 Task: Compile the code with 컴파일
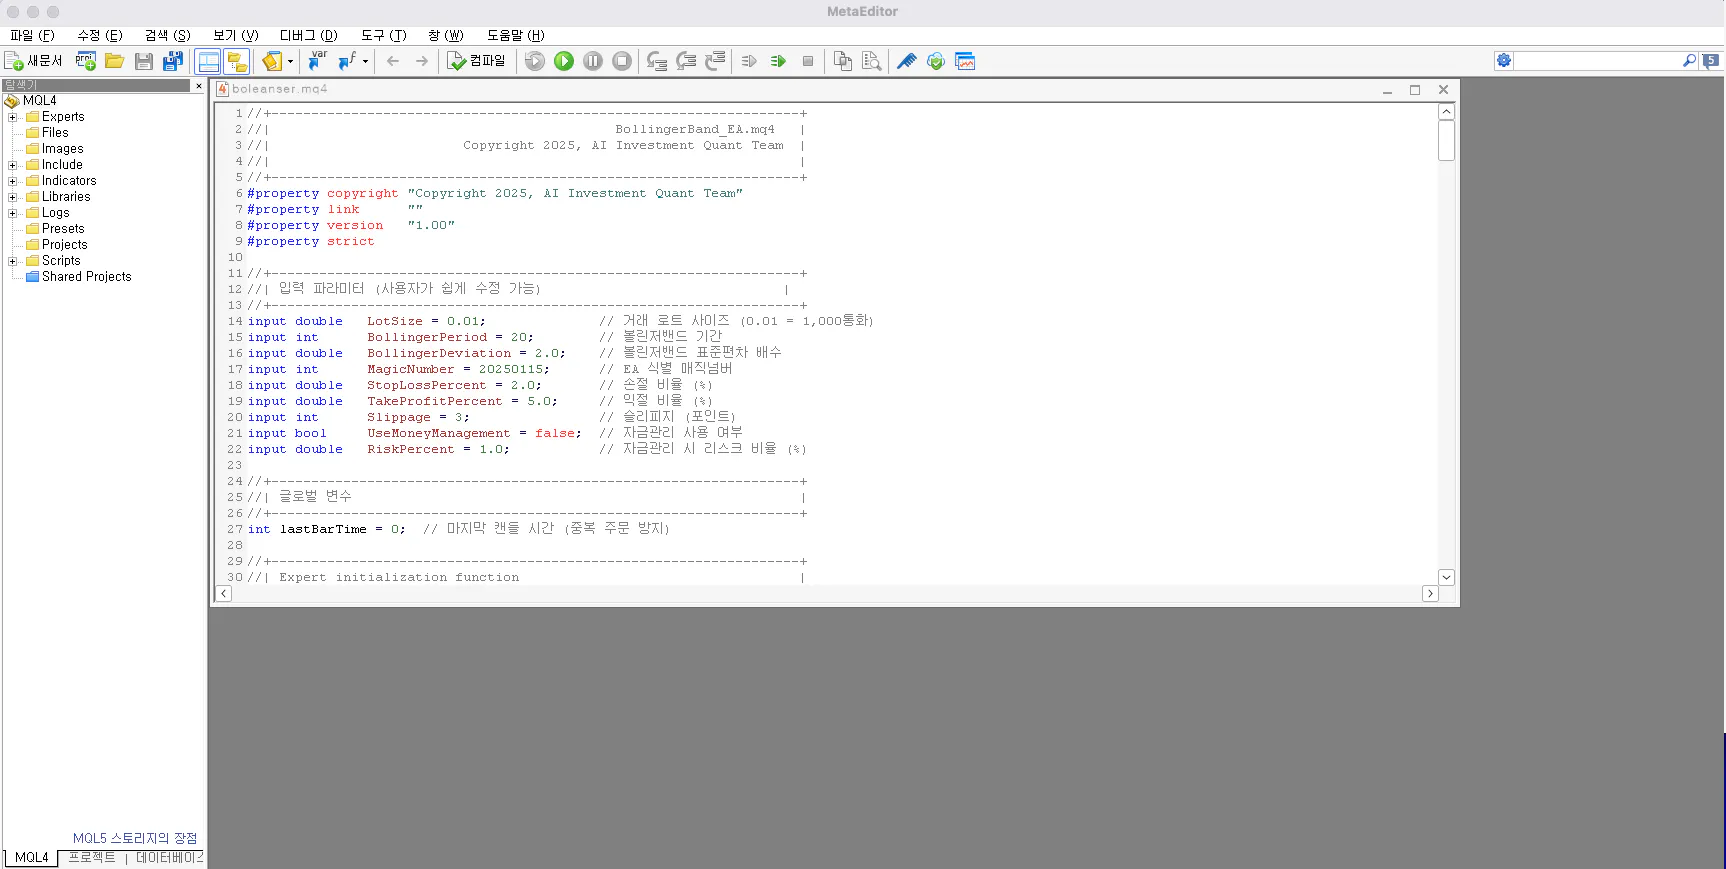(476, 61)
